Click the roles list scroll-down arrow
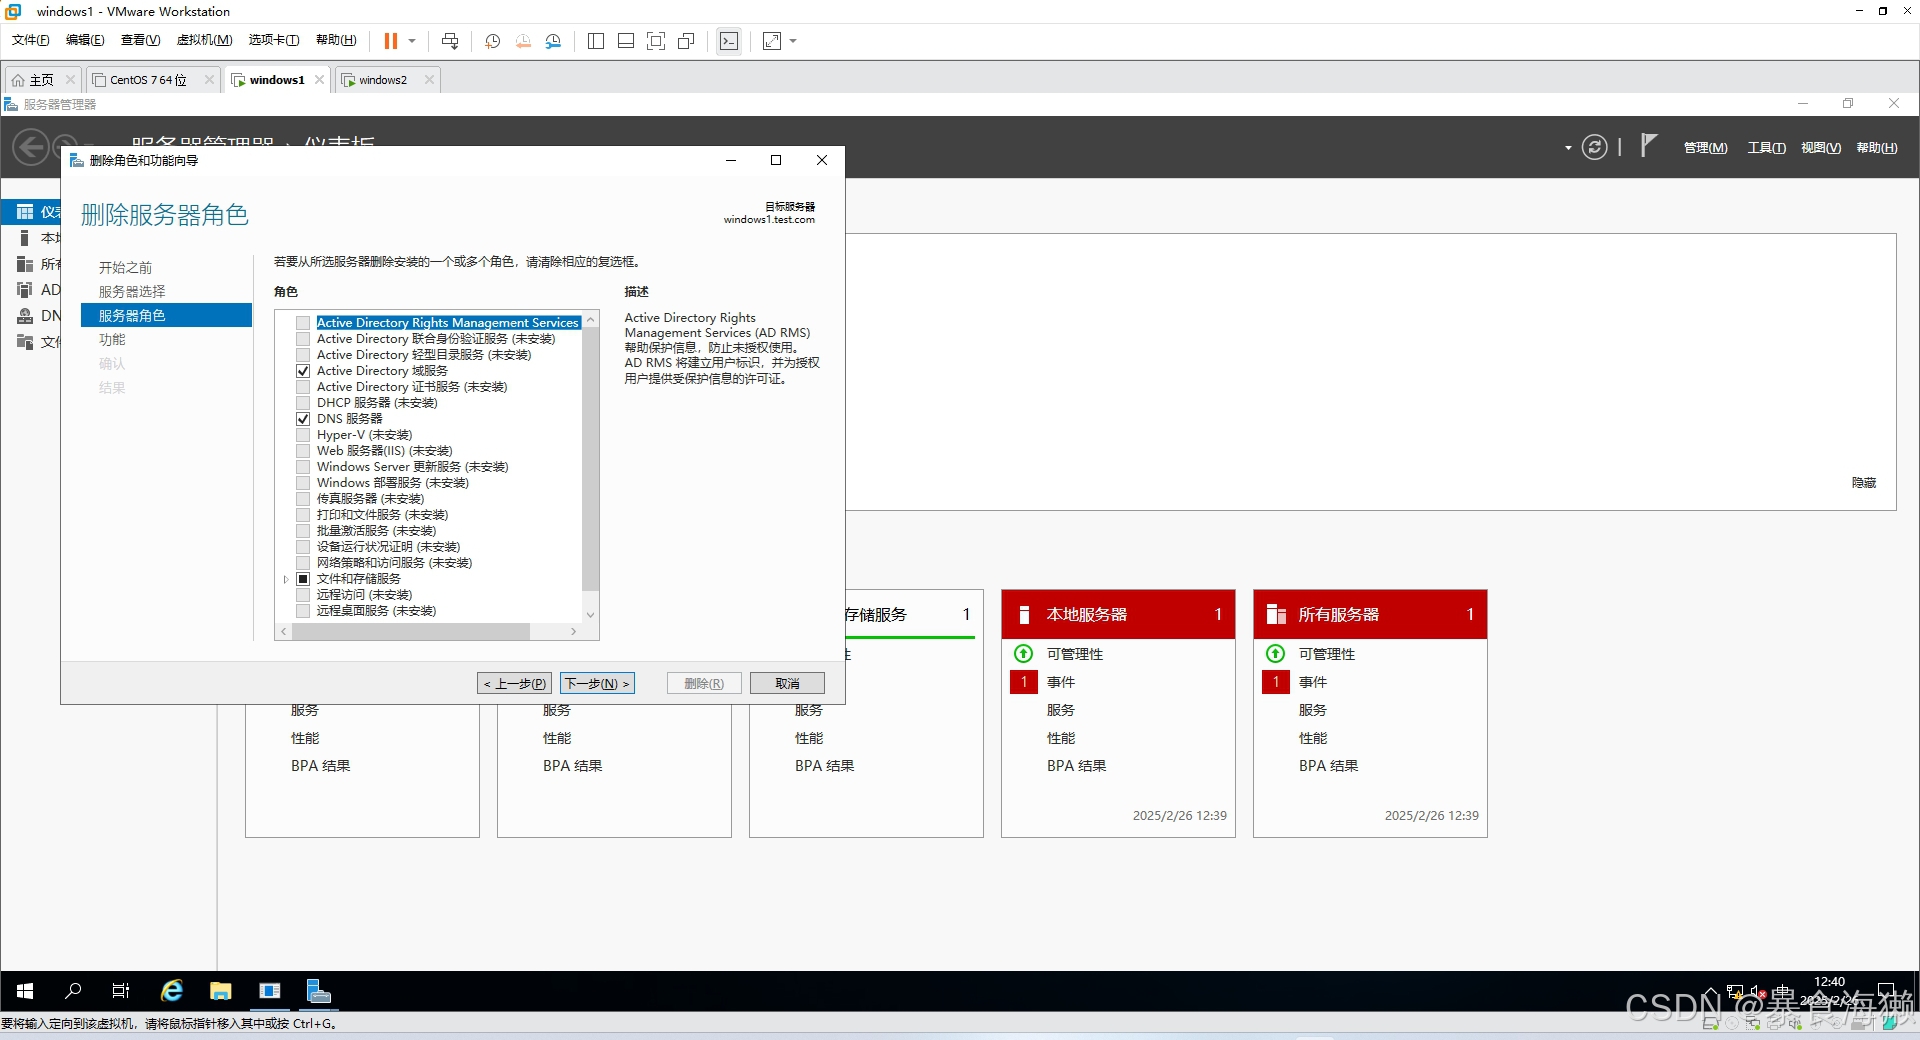The height and width of the screenshot is (1040, 1920). click(590, 615)
